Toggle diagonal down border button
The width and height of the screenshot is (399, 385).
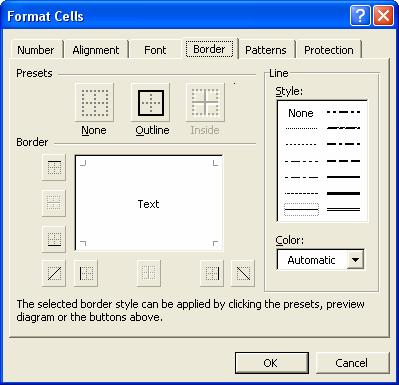tap(243, 273)
